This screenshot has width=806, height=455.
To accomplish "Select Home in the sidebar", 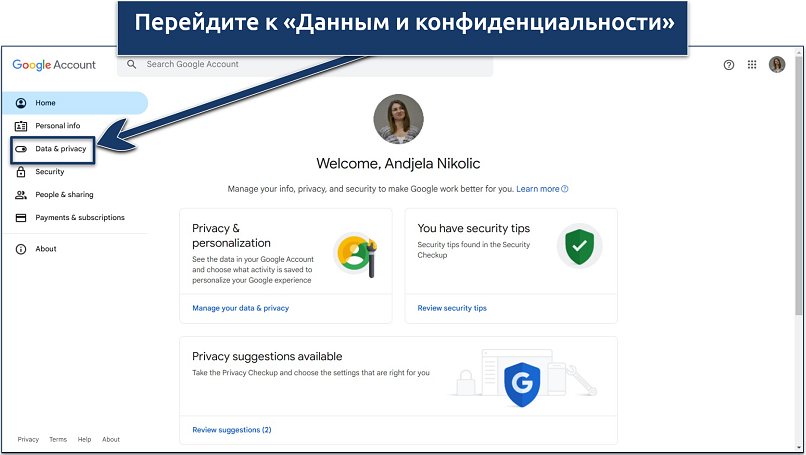I will point(46,103).
